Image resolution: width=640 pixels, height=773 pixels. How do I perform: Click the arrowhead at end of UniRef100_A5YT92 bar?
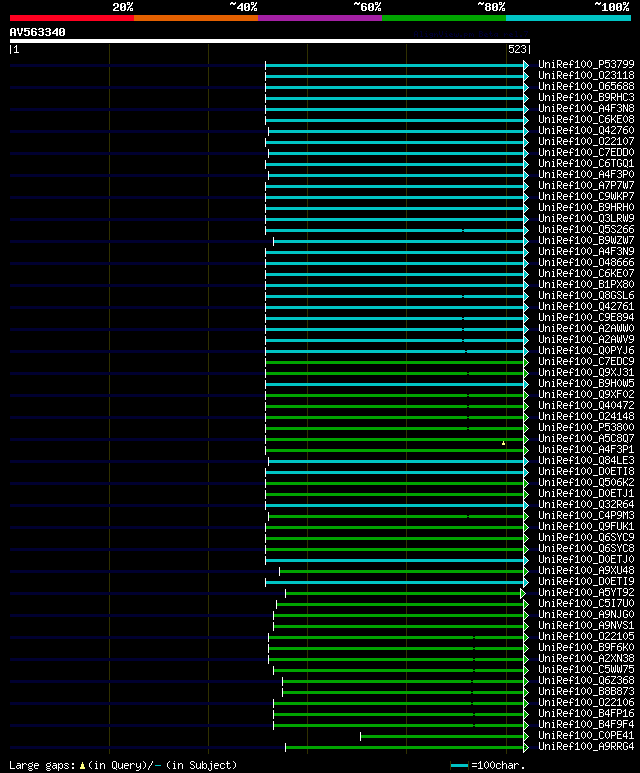523,594
